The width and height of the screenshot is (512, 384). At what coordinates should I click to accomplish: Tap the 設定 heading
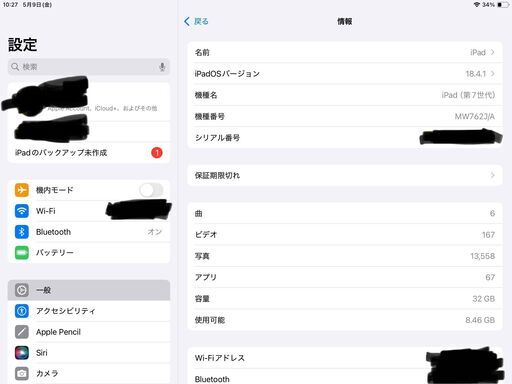[23, 45]
